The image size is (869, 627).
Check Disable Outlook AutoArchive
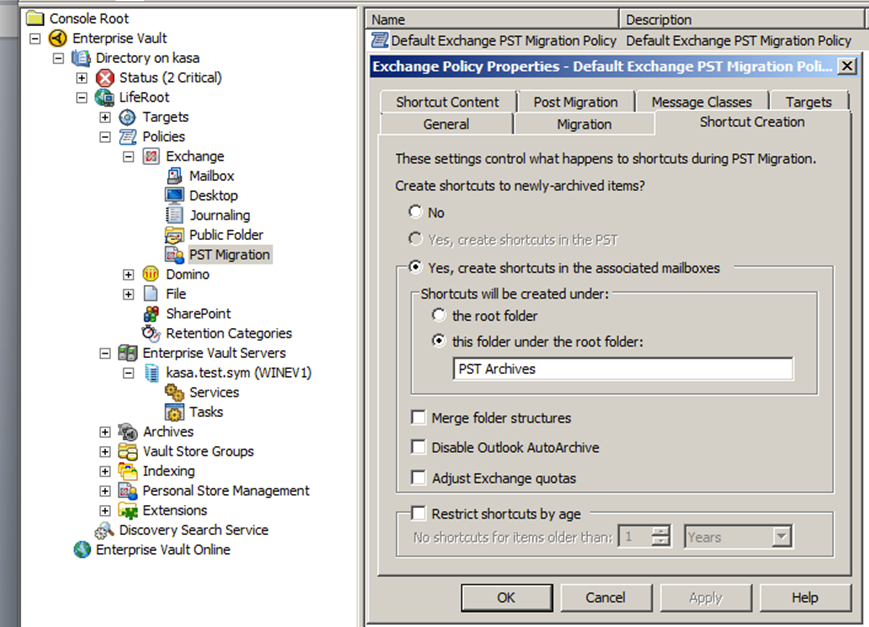point(418,447)
